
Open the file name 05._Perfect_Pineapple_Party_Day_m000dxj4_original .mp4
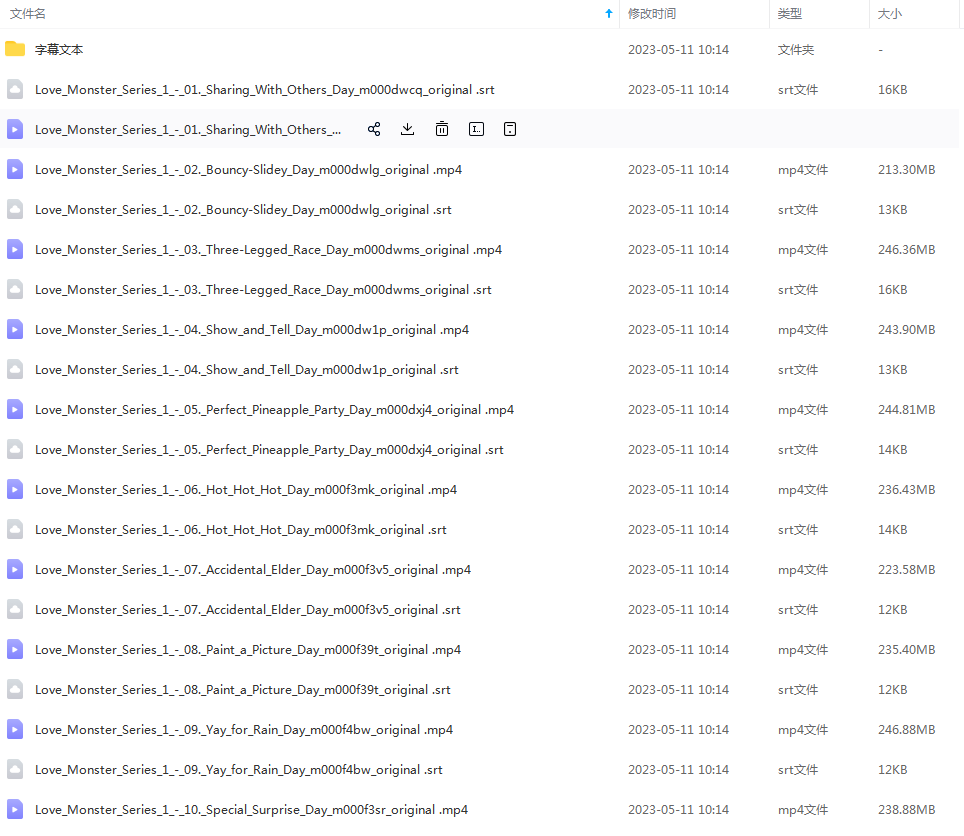(274, 409)
